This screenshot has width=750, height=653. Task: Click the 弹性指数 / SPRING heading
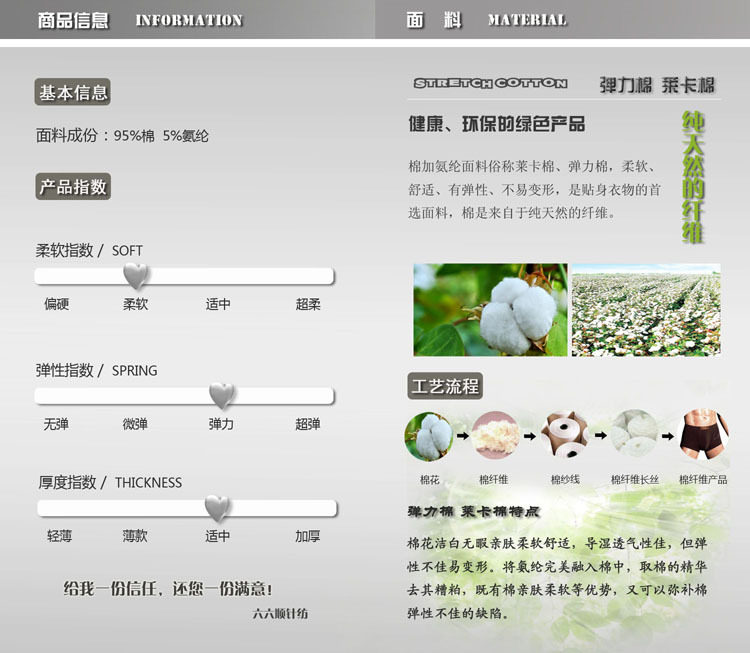[x=97, y=370]
